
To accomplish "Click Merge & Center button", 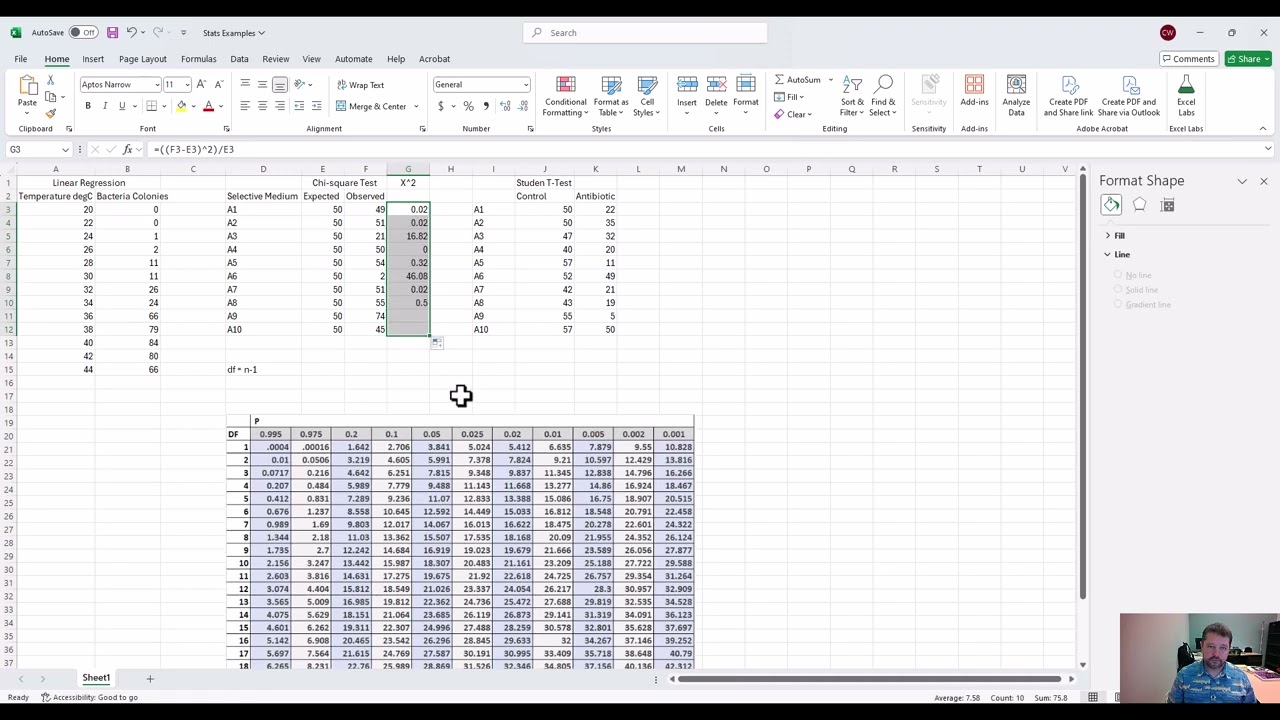I will [372, 106].
